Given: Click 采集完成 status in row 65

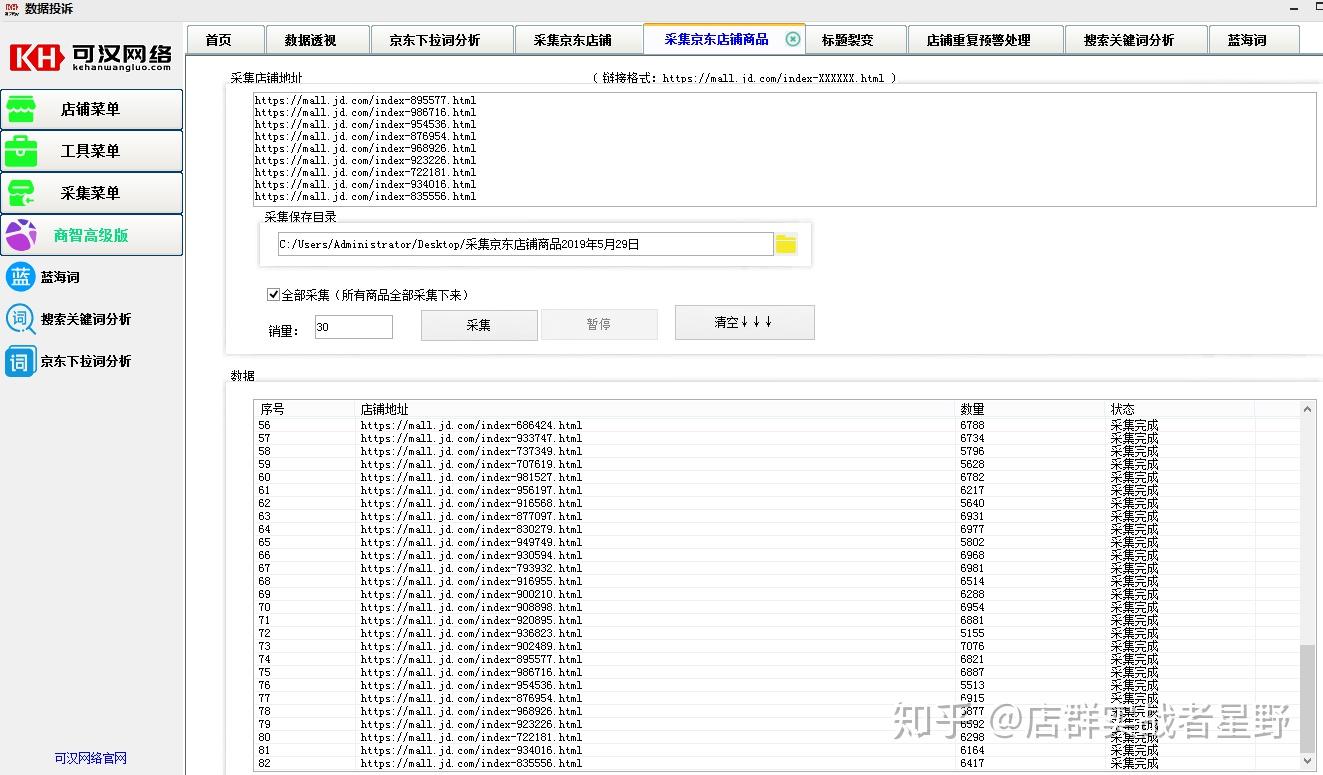Looking at the screenshot, I should click(x=1134, y=542).
